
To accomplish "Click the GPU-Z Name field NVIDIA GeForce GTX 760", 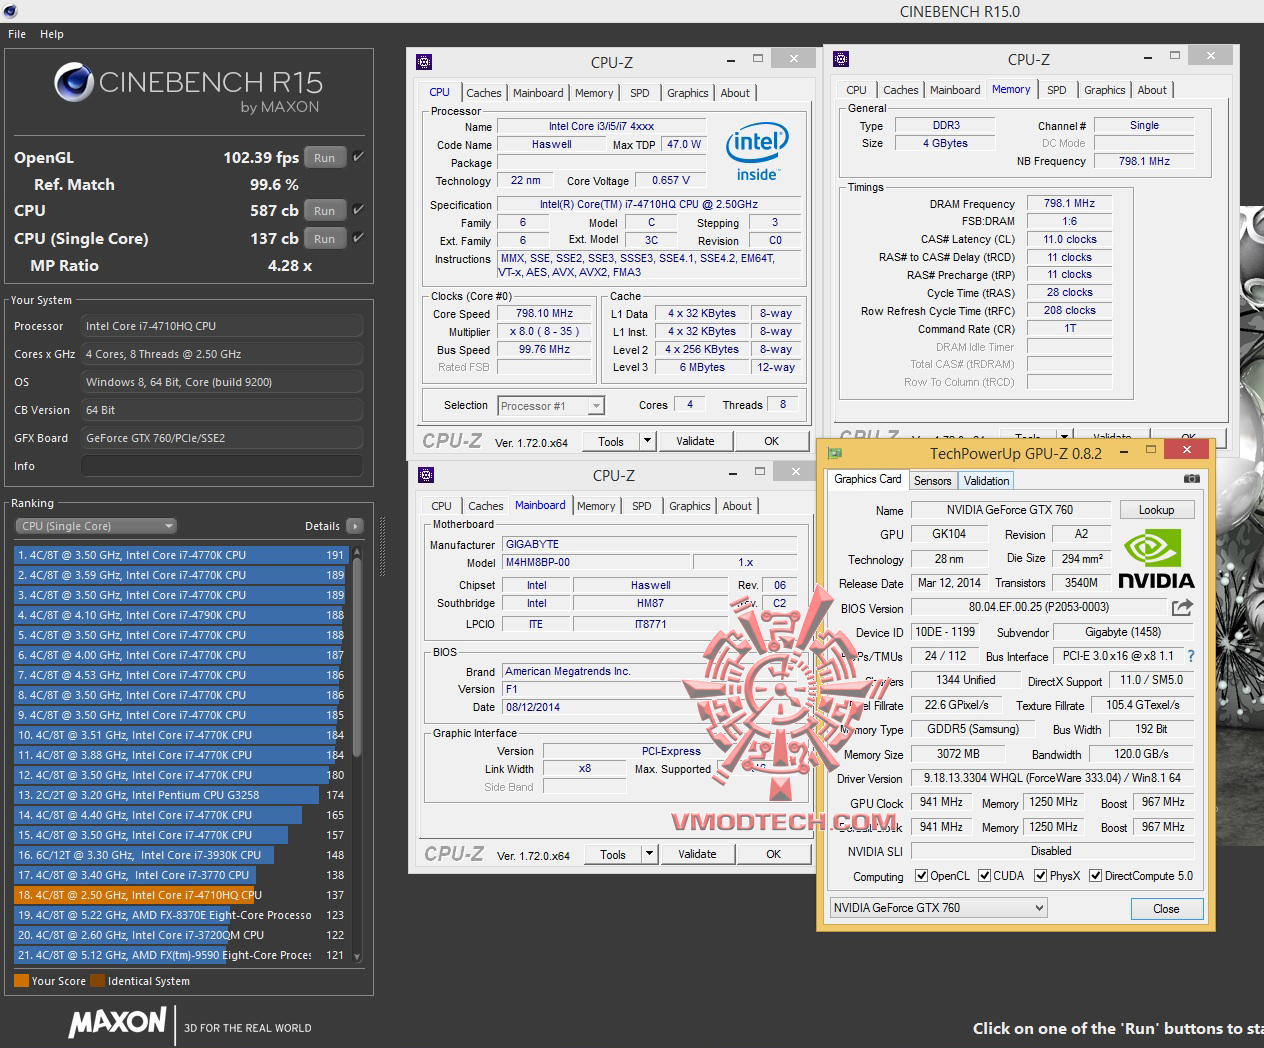I will click(1009, 510).
